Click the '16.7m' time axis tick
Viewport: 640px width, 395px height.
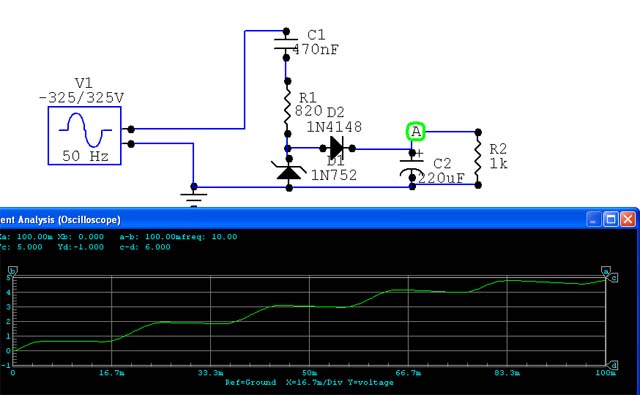pyautogui.click(x=111, y=373)
